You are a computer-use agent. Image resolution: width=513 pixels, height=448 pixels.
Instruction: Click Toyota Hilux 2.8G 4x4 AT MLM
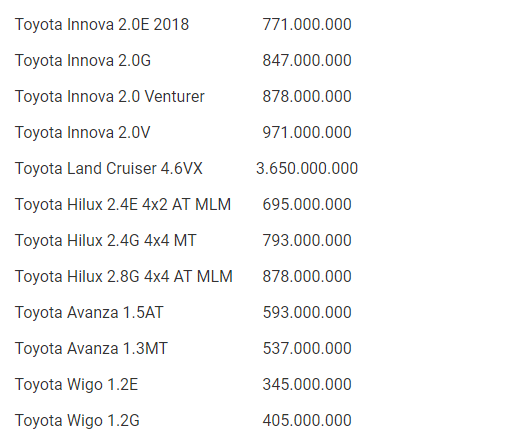click(124, 277)
